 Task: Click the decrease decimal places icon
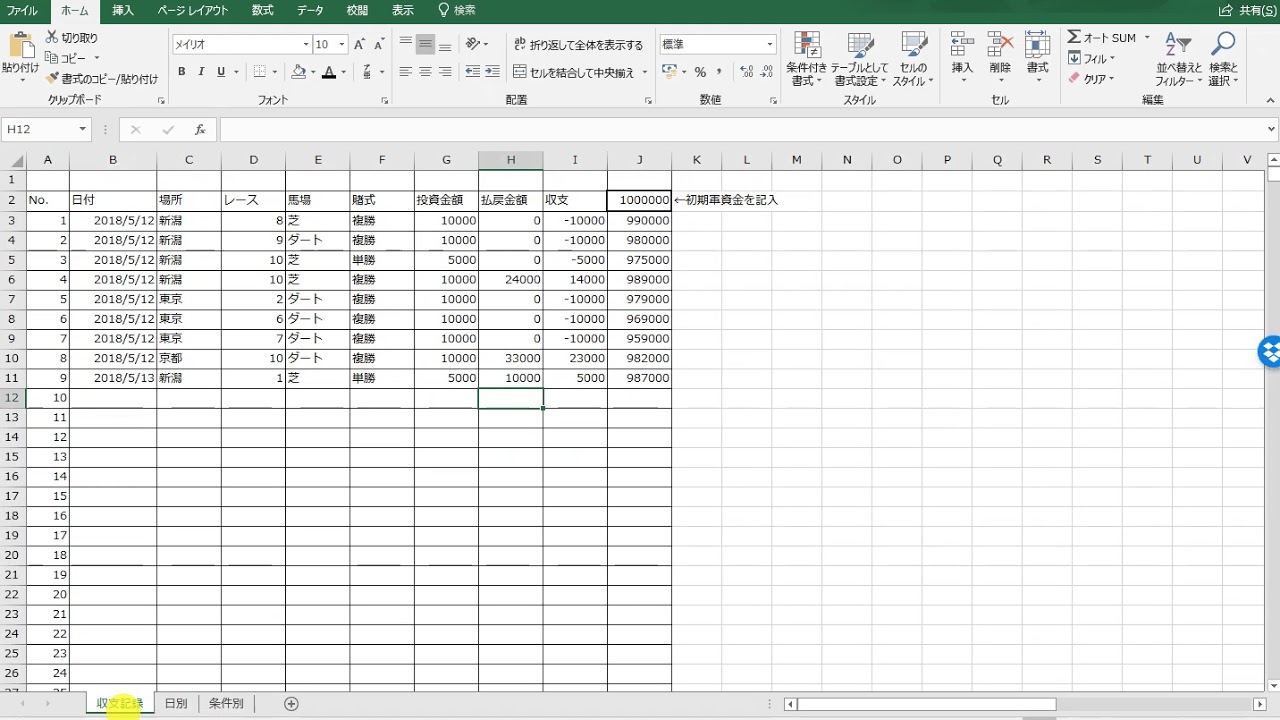[767, 72]
